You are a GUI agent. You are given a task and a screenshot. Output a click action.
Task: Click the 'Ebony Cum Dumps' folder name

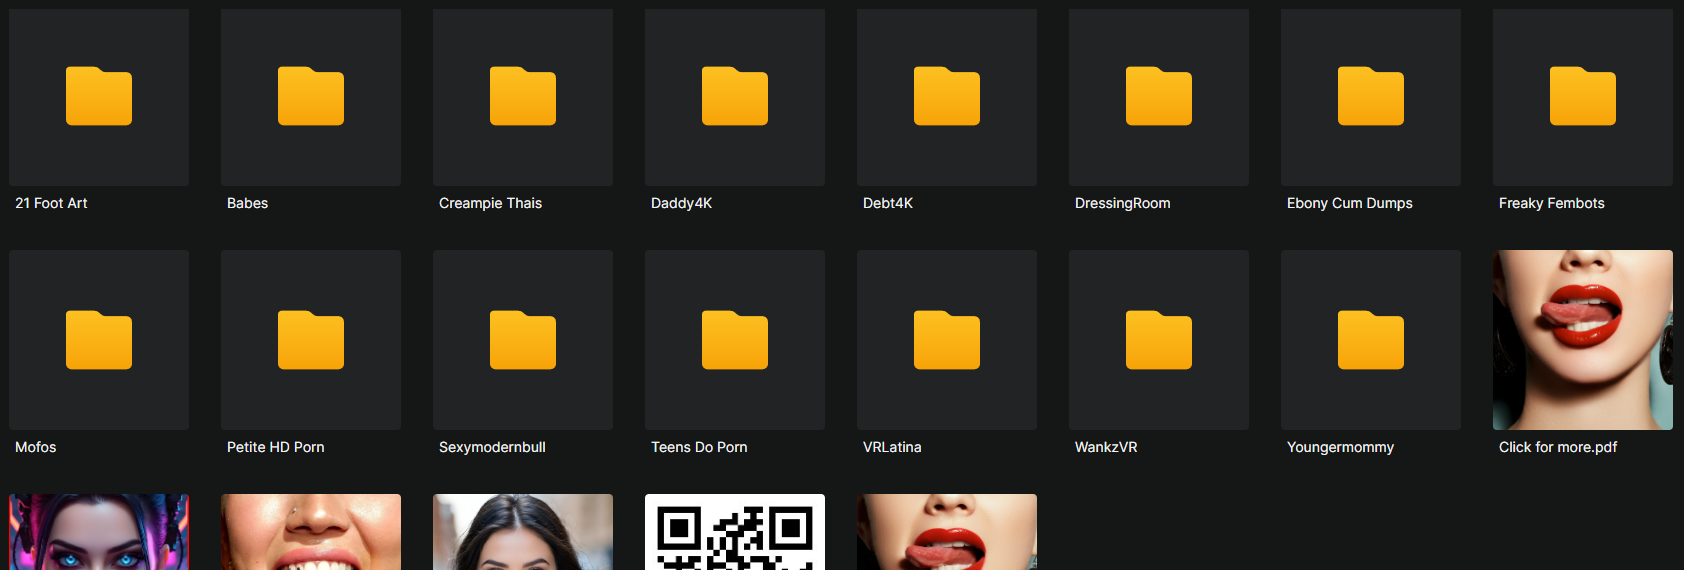coord(1349,203)
